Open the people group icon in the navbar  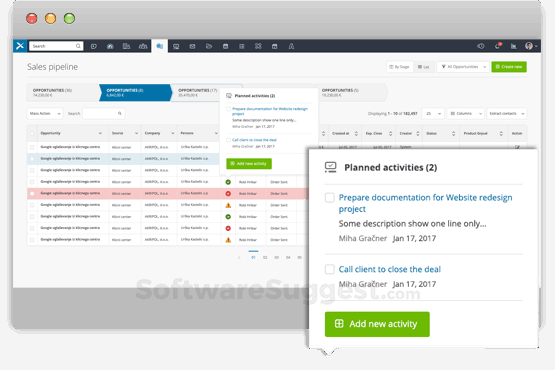143,46
